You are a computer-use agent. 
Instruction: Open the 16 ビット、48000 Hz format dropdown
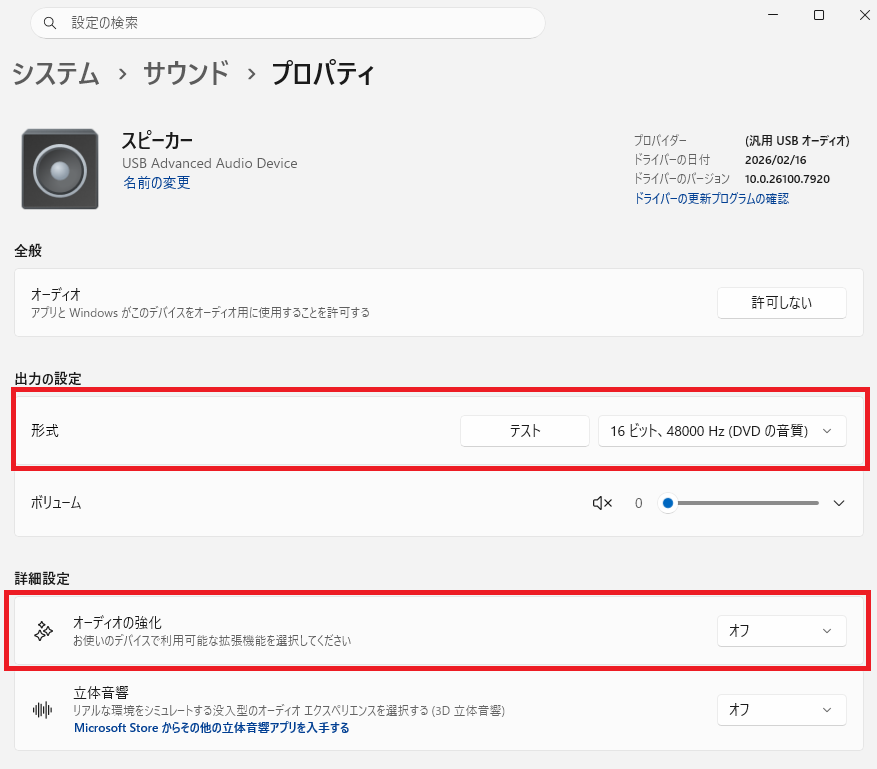click(x=721, y=431)
